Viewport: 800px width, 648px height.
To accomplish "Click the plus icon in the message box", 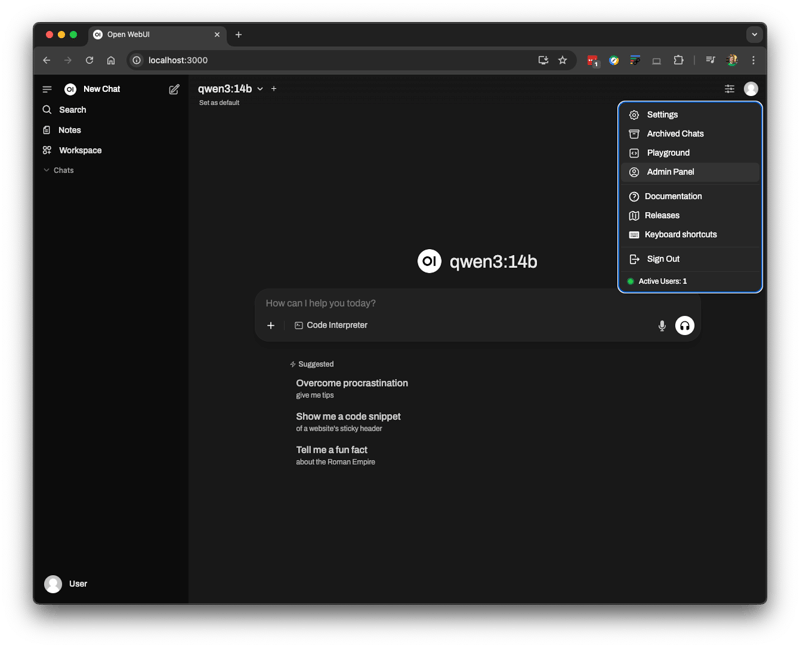I will (x=270, y=326).
